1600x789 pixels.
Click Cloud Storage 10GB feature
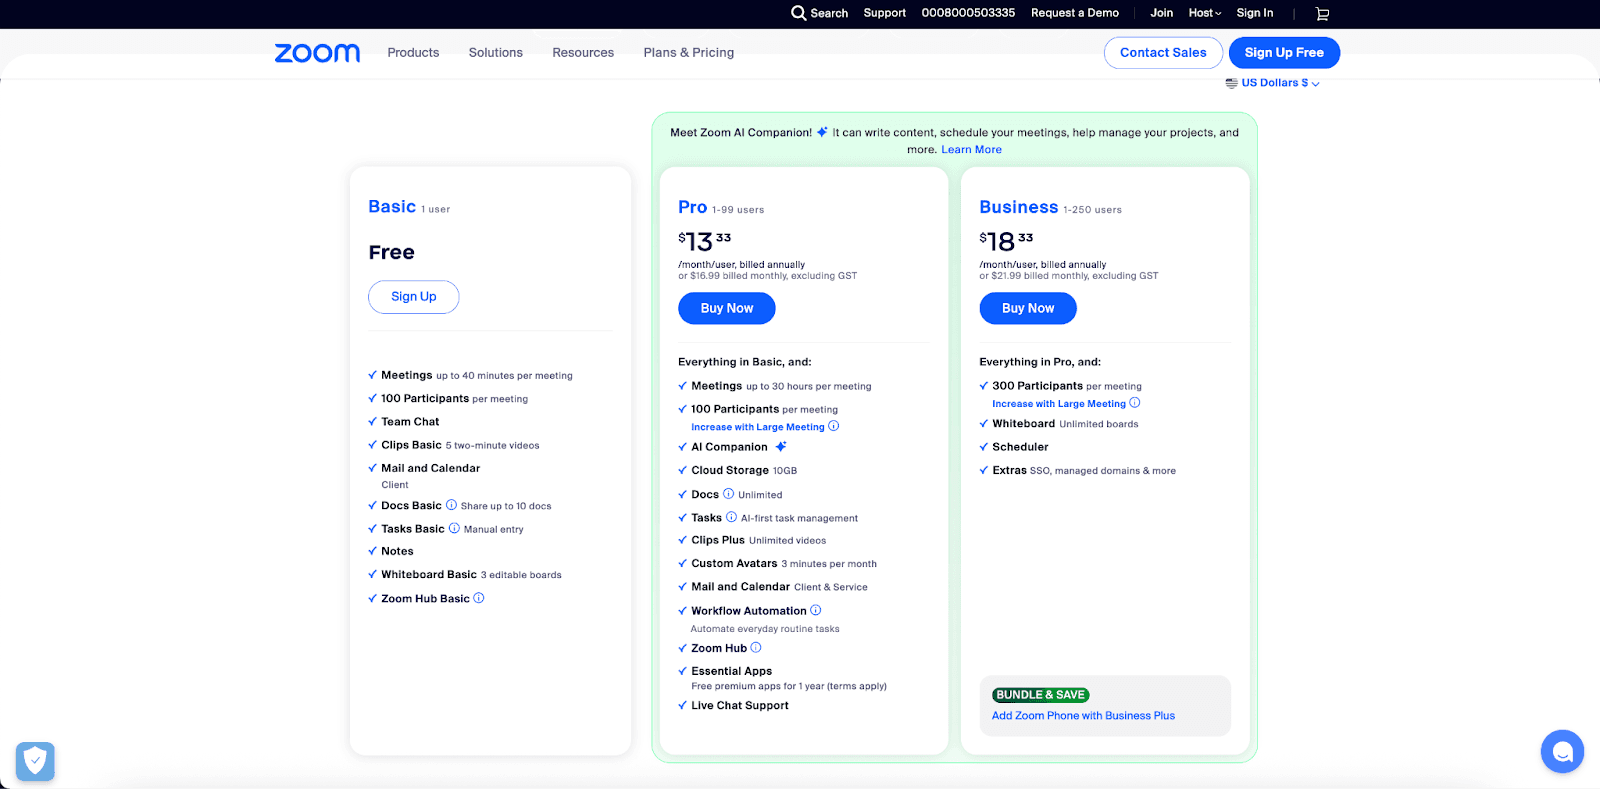point(744,470)
